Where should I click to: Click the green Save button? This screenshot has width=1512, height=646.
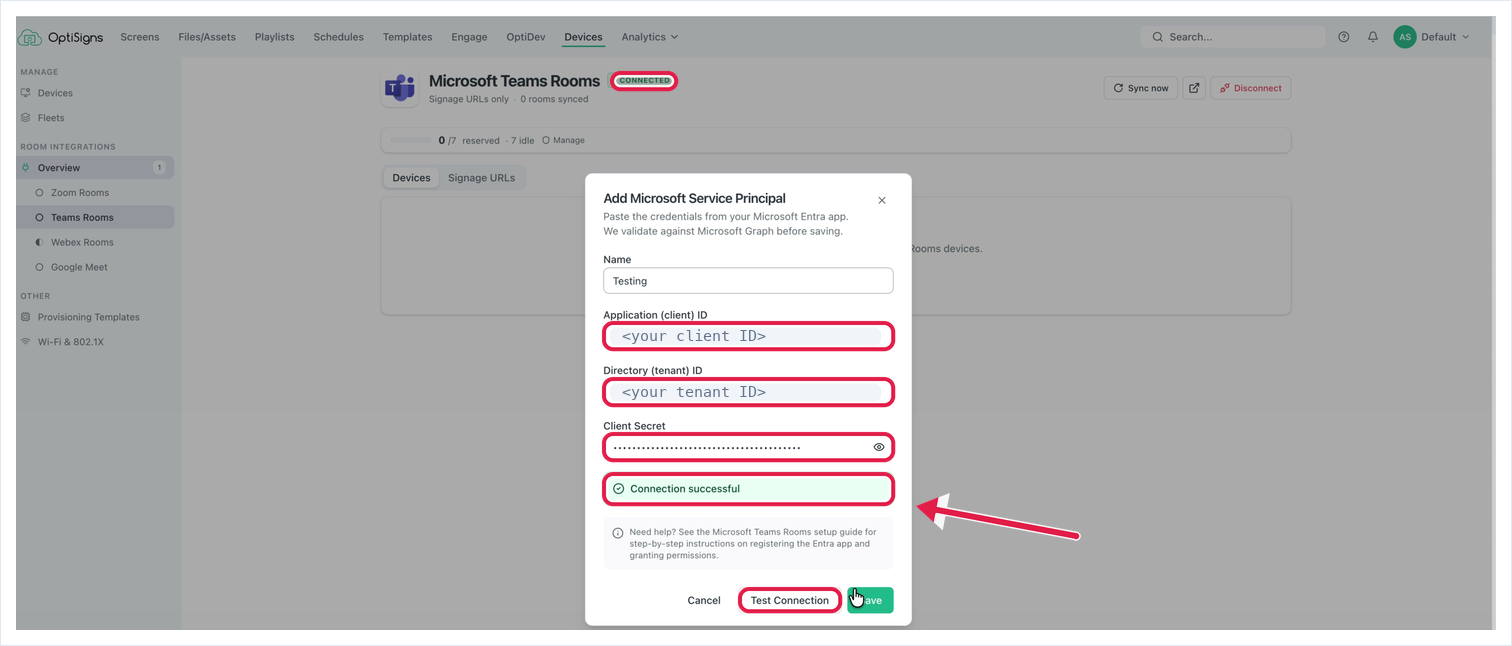870,600
